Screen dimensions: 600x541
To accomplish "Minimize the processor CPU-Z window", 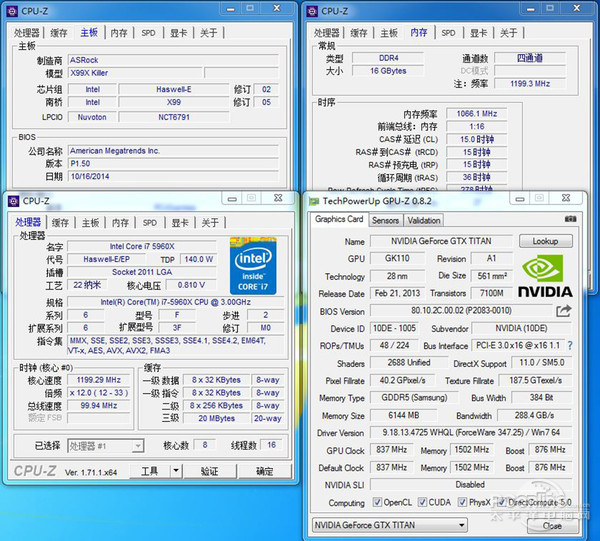I will 232,198.
